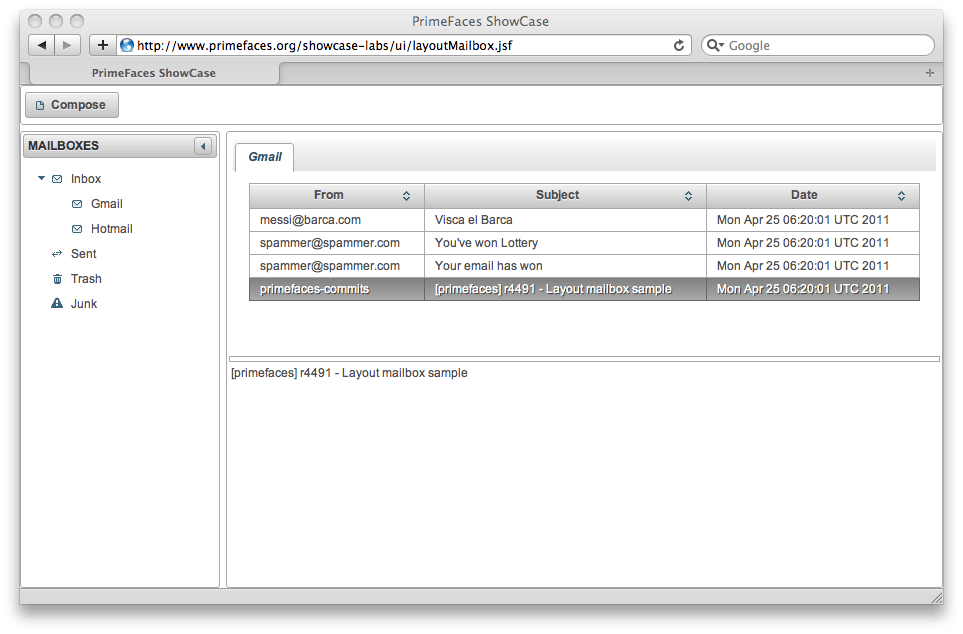963x634 pixels.
Task: Open Hotmail mailbox in tree
Action: (112, 229)
